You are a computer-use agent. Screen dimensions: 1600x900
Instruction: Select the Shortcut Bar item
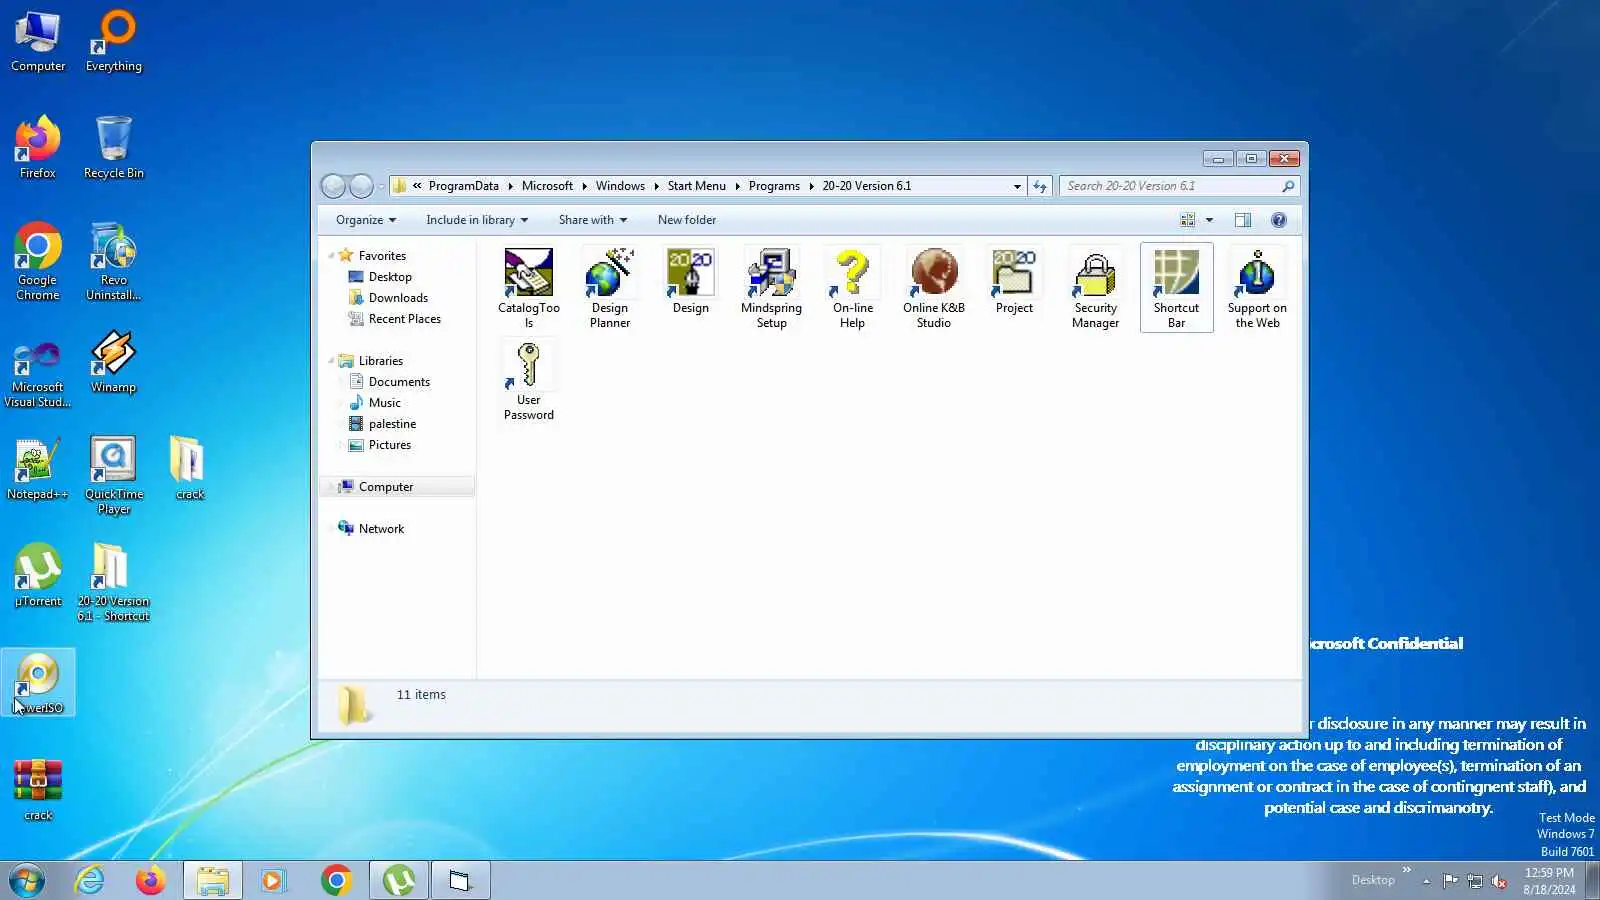1176,287
